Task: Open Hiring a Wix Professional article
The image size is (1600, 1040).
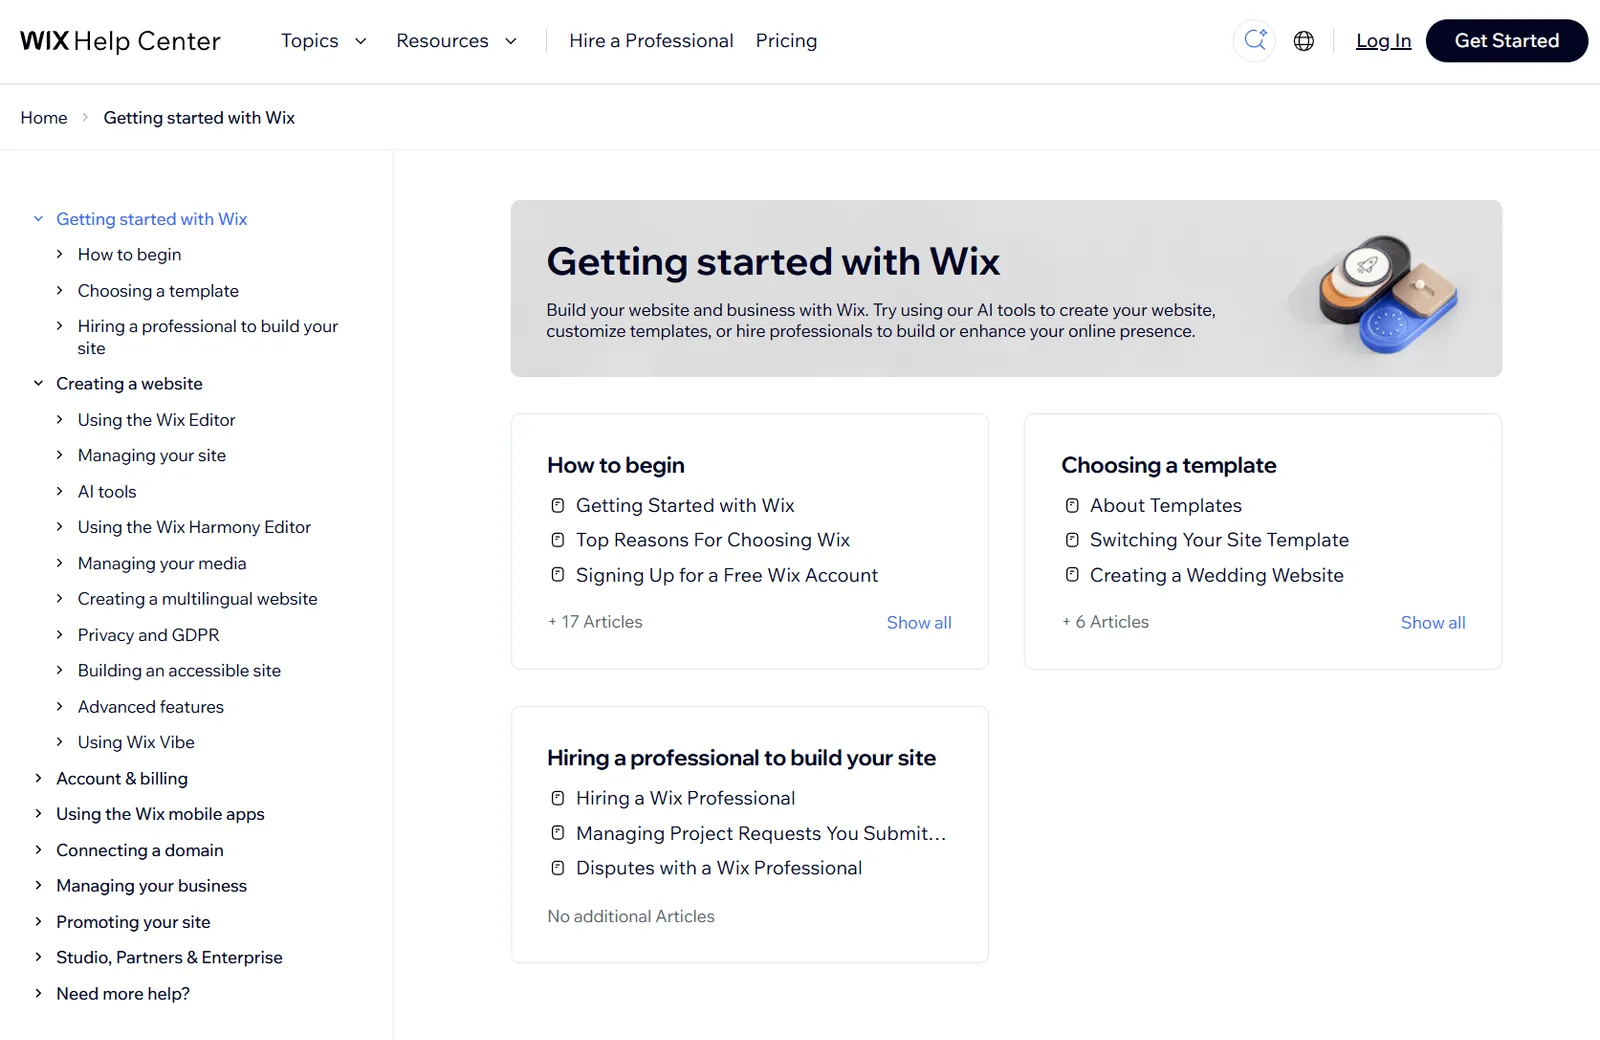Action: pyautogui.click(x=686, y=798)
